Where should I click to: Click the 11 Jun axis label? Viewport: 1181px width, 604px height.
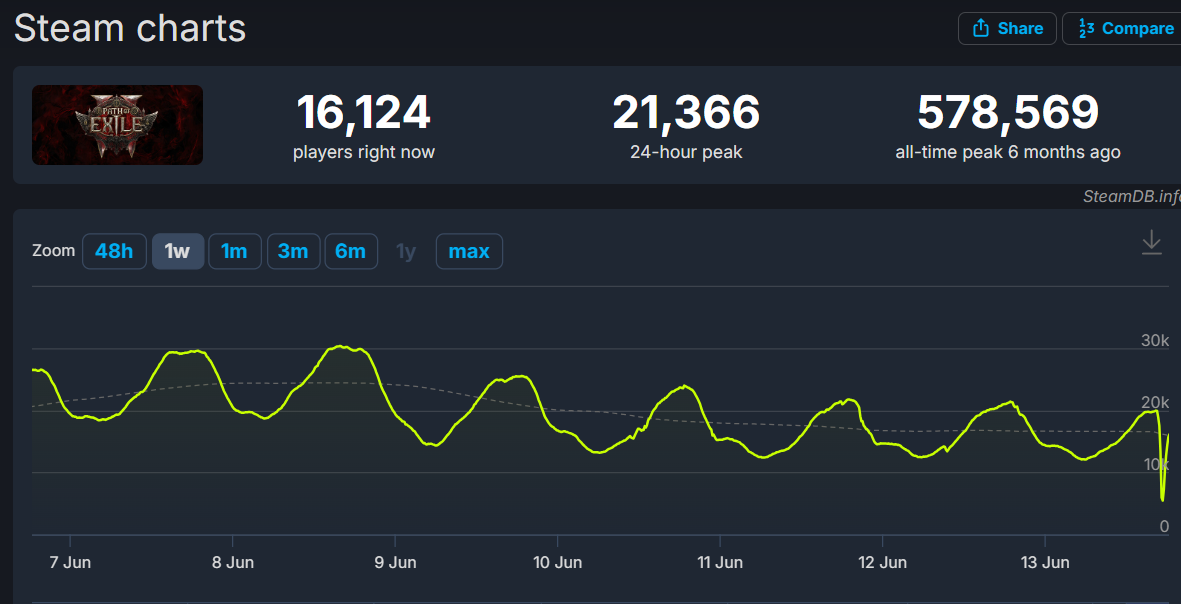720,563
